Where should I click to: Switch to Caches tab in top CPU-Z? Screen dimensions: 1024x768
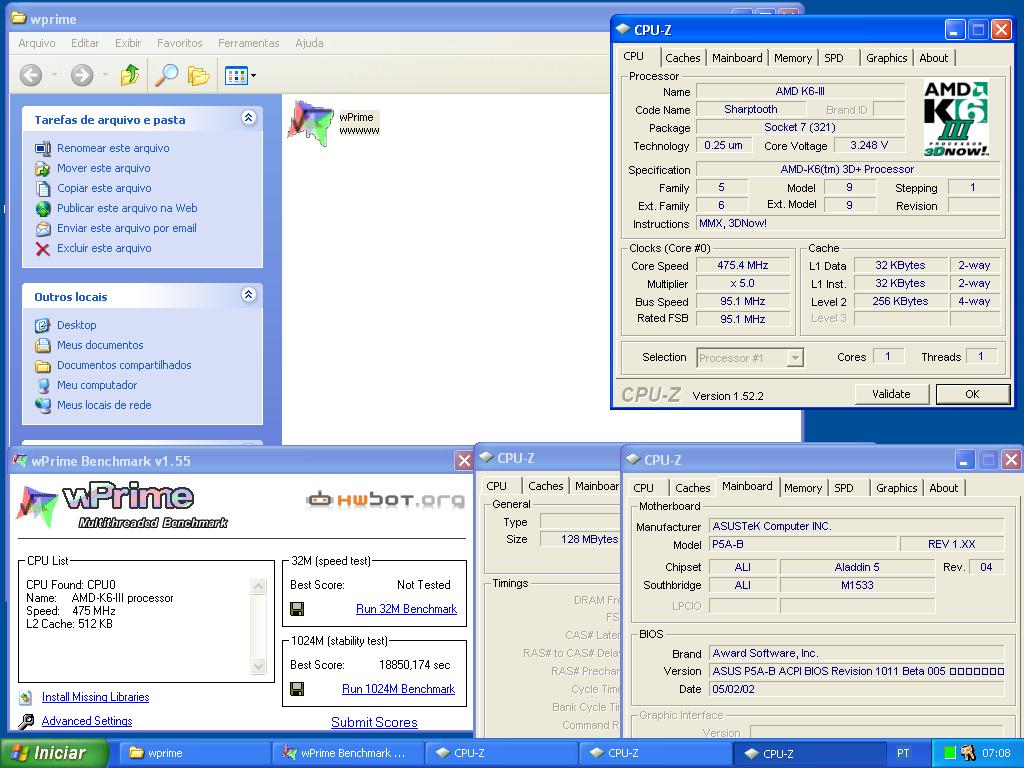coord(682,58)
